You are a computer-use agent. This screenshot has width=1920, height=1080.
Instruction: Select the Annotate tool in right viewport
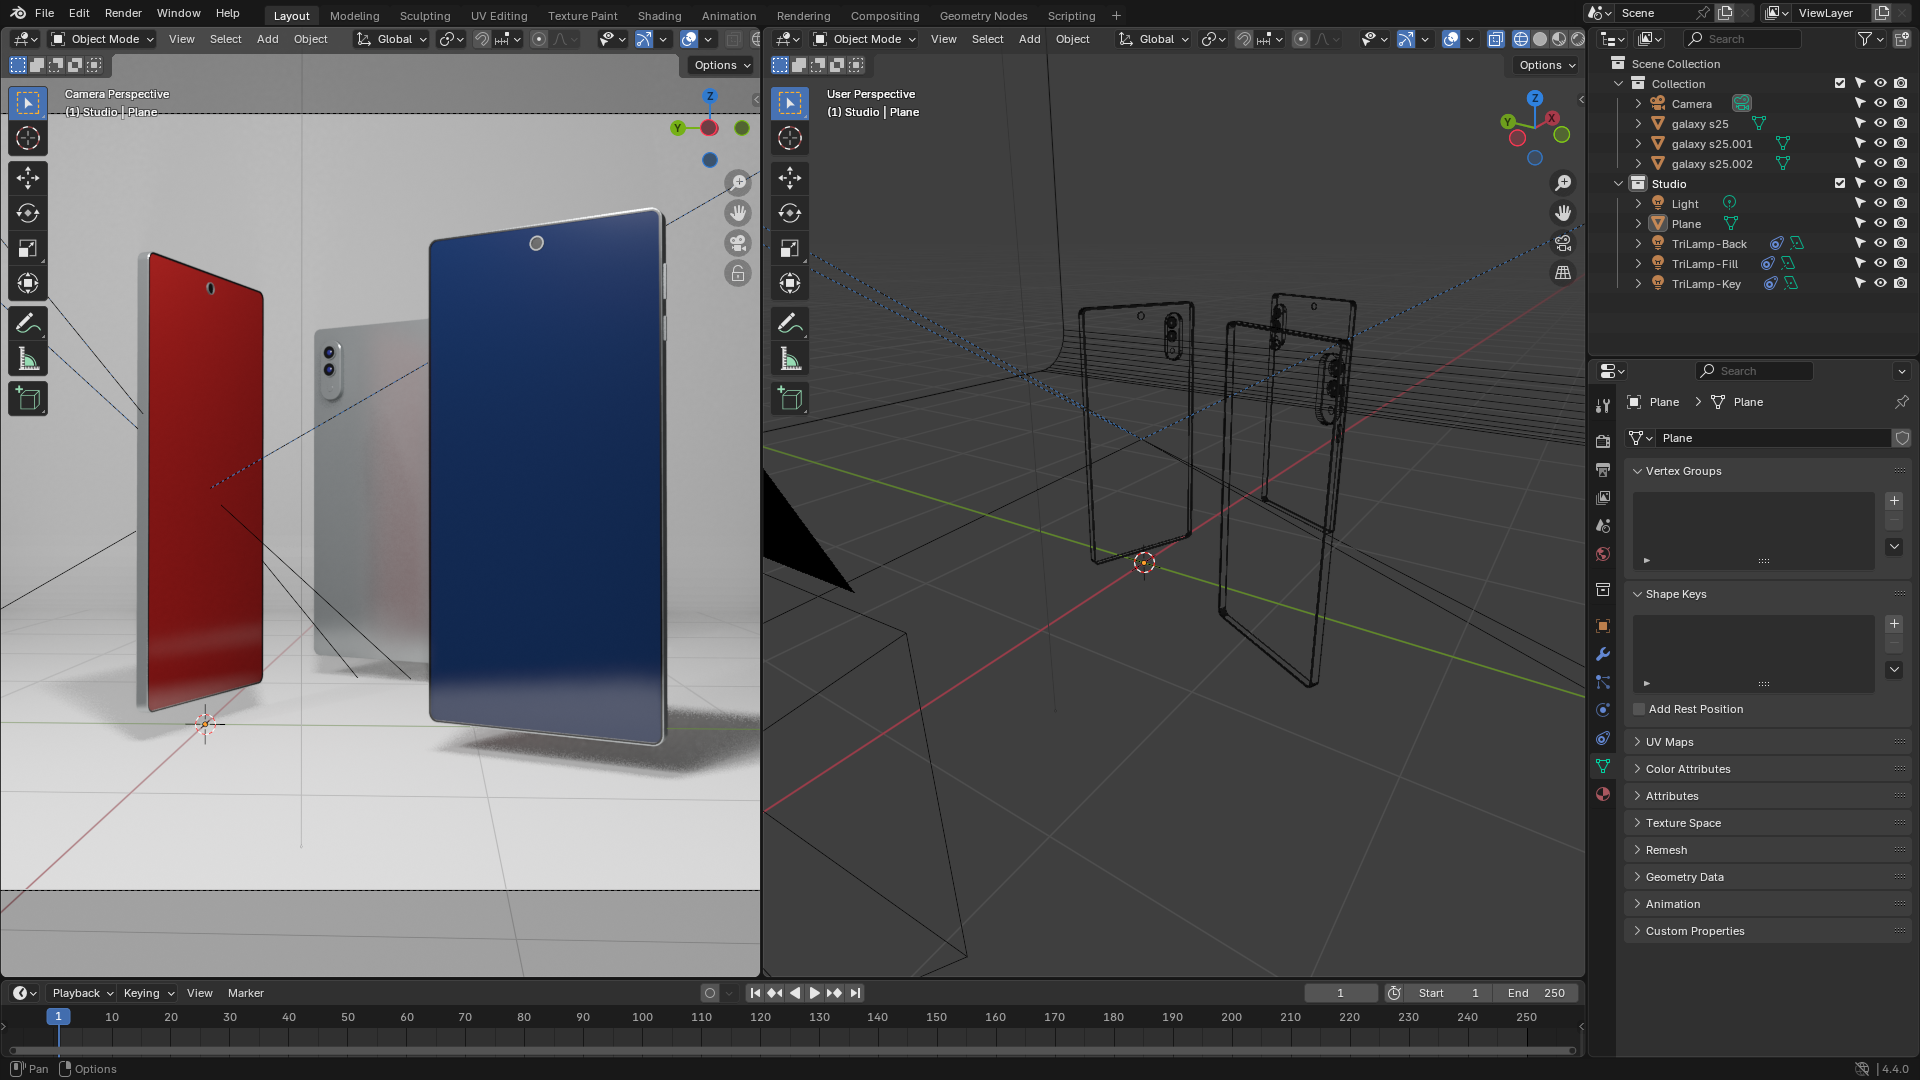tap(790, 324)
